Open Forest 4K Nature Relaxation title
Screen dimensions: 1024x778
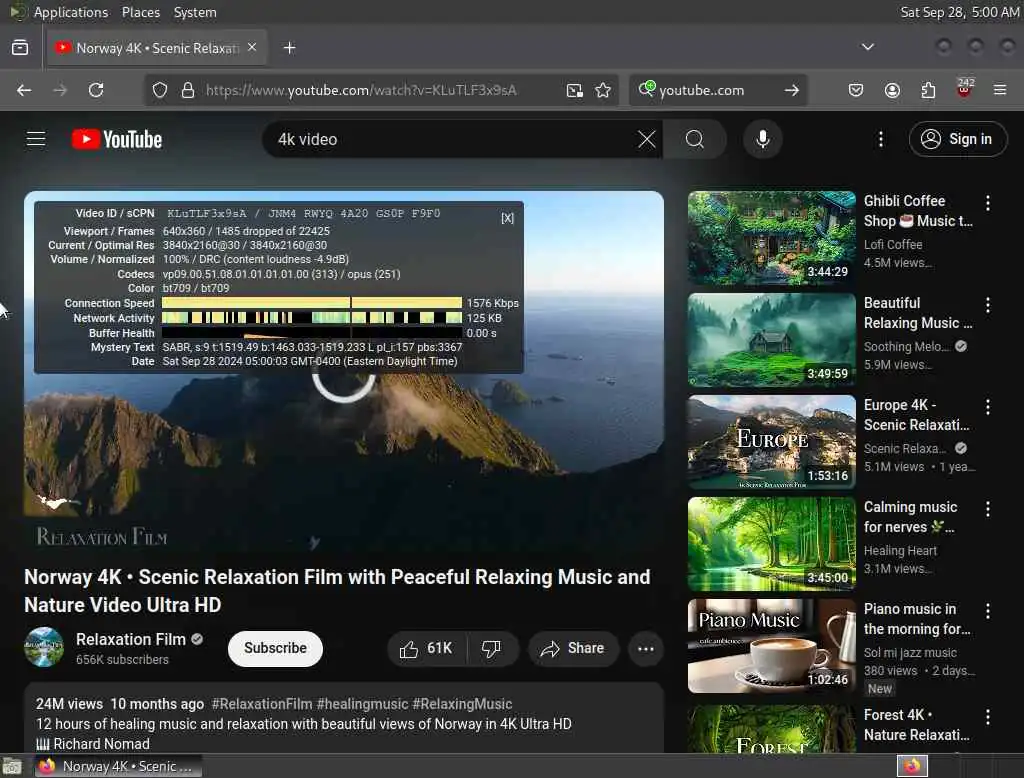click(x=916, y=725)
